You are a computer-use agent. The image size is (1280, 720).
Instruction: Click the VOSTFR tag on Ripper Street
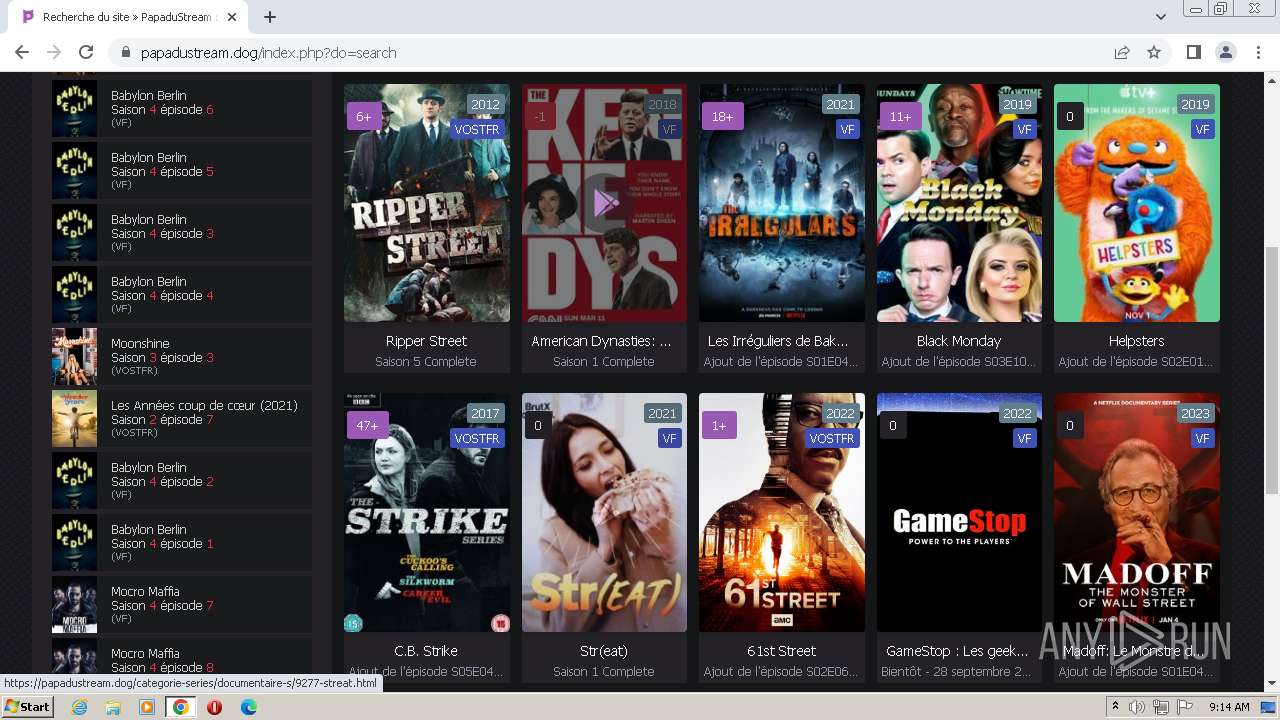coord(476,129)
